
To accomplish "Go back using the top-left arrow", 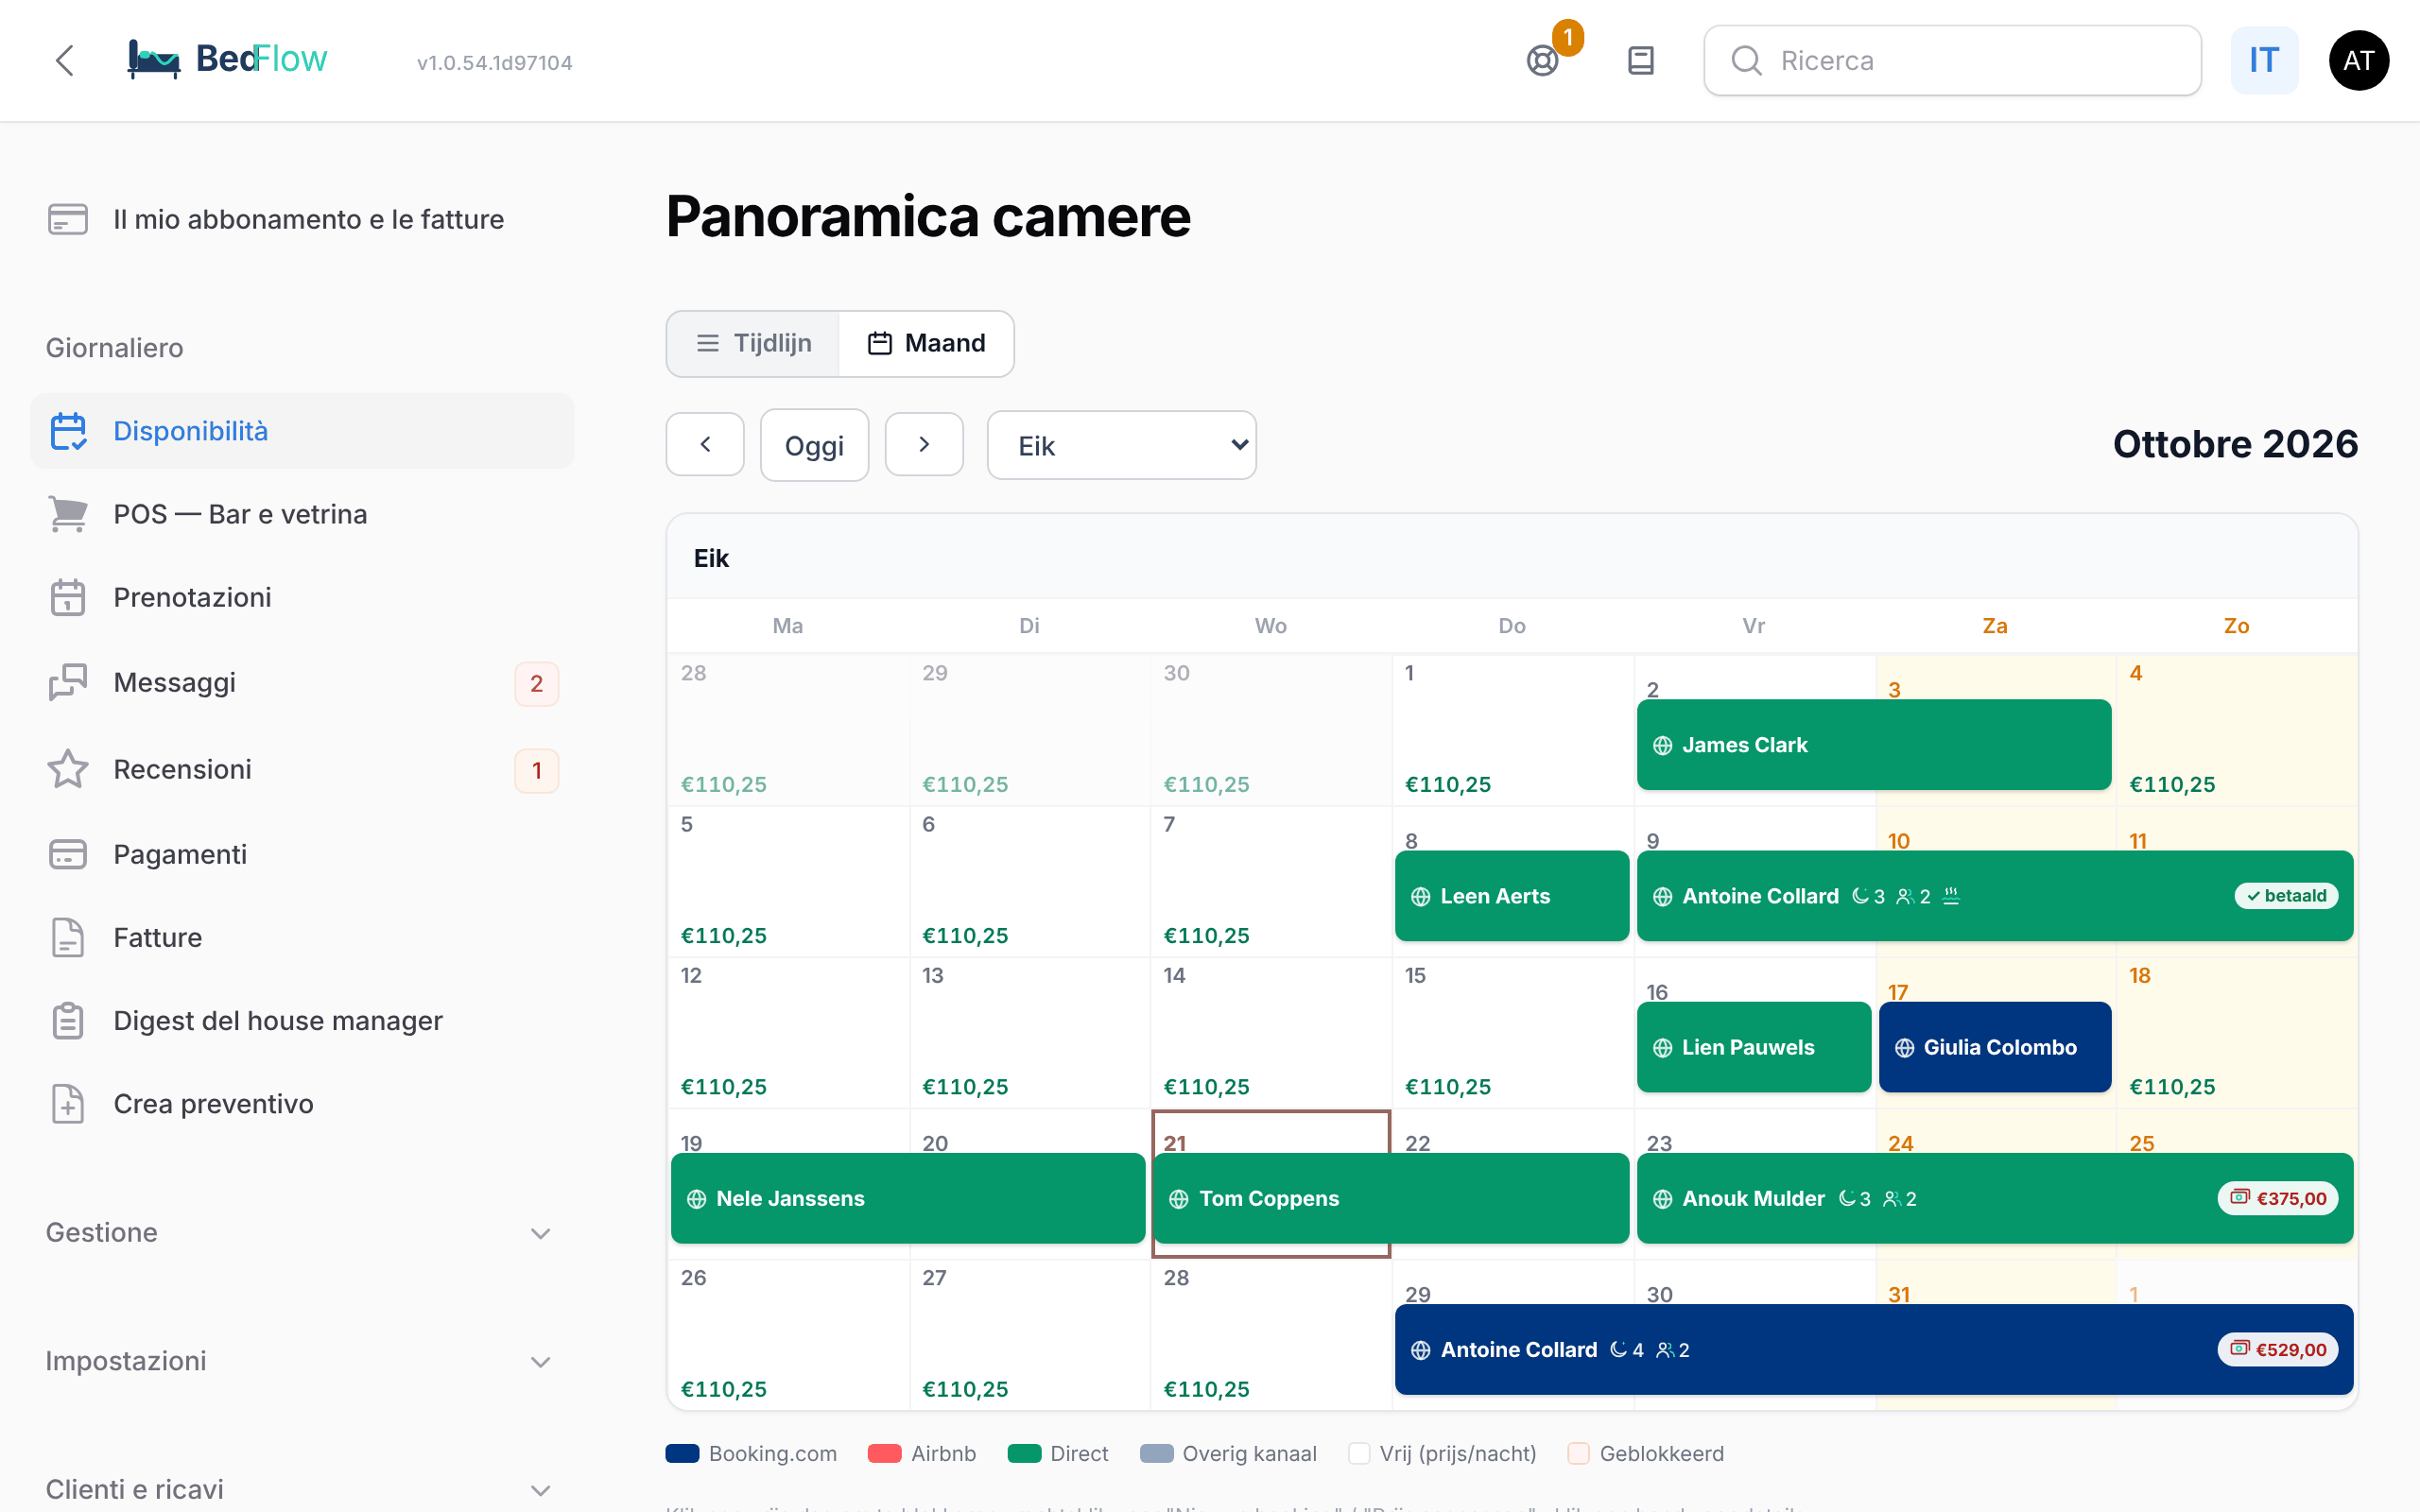I will point(65,60).
